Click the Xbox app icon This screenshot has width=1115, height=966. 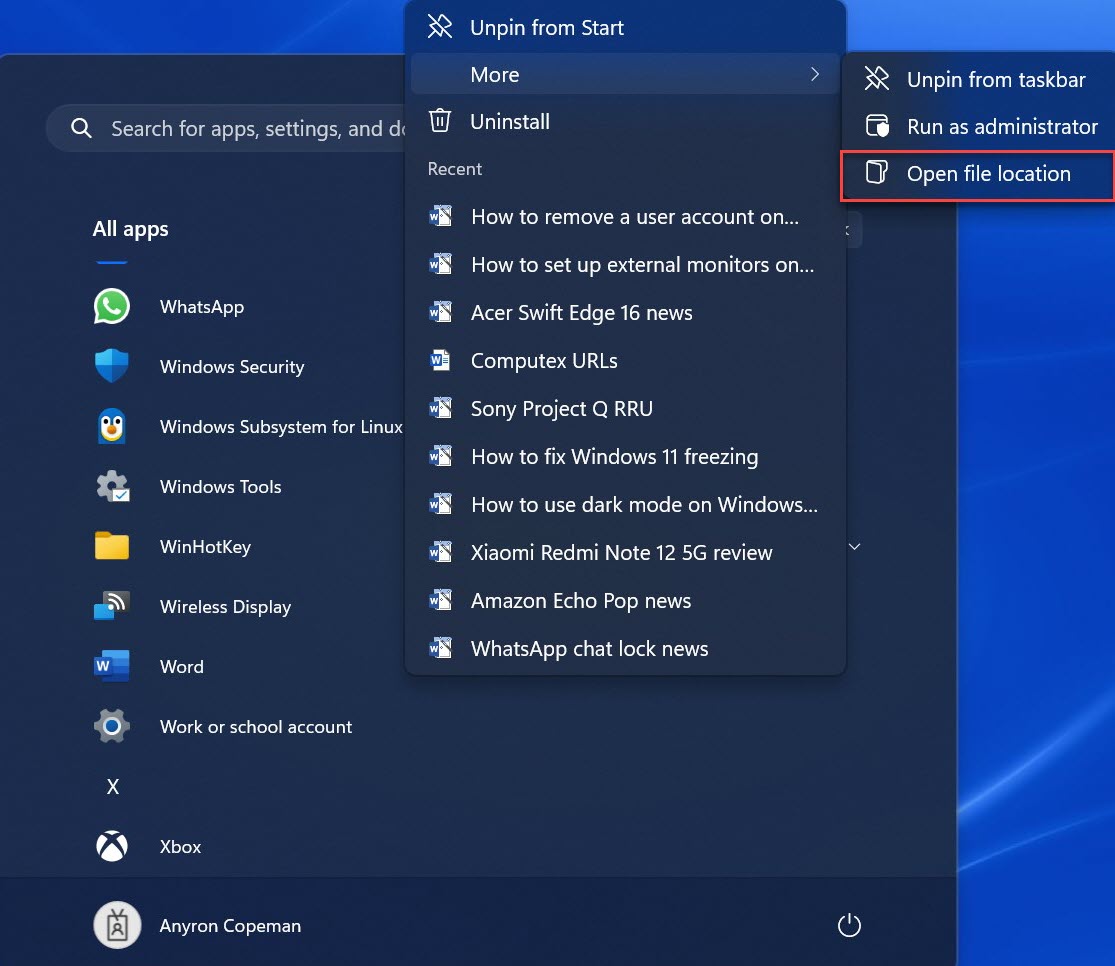tap(112, 846)
